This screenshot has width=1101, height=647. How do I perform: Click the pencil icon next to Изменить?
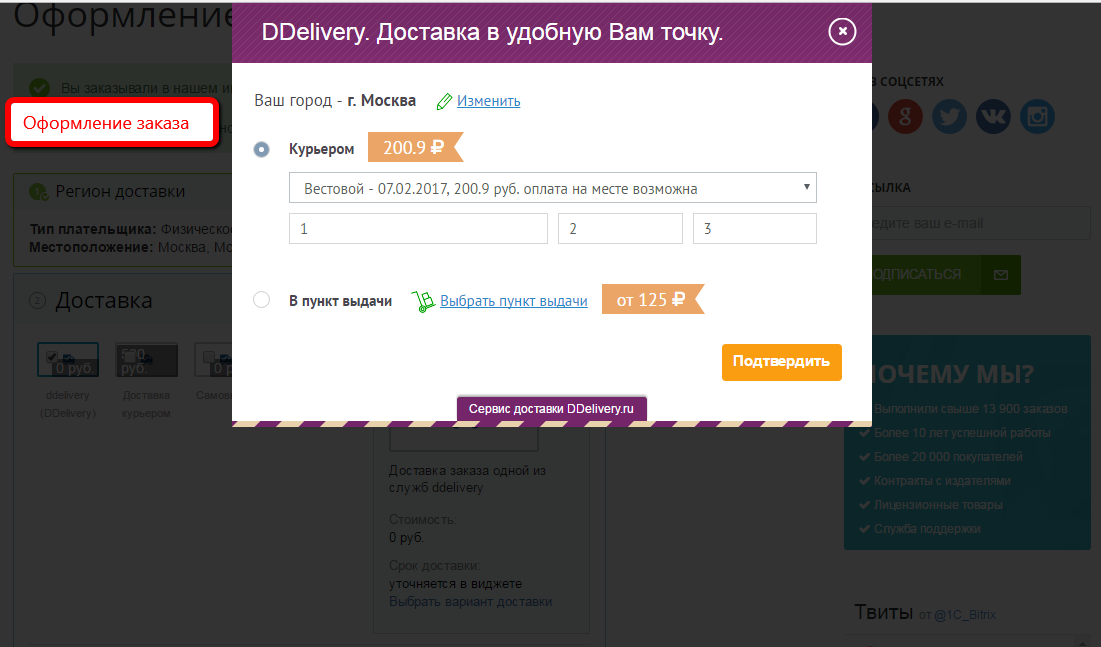pyautogui.click(x=445, y=101)
